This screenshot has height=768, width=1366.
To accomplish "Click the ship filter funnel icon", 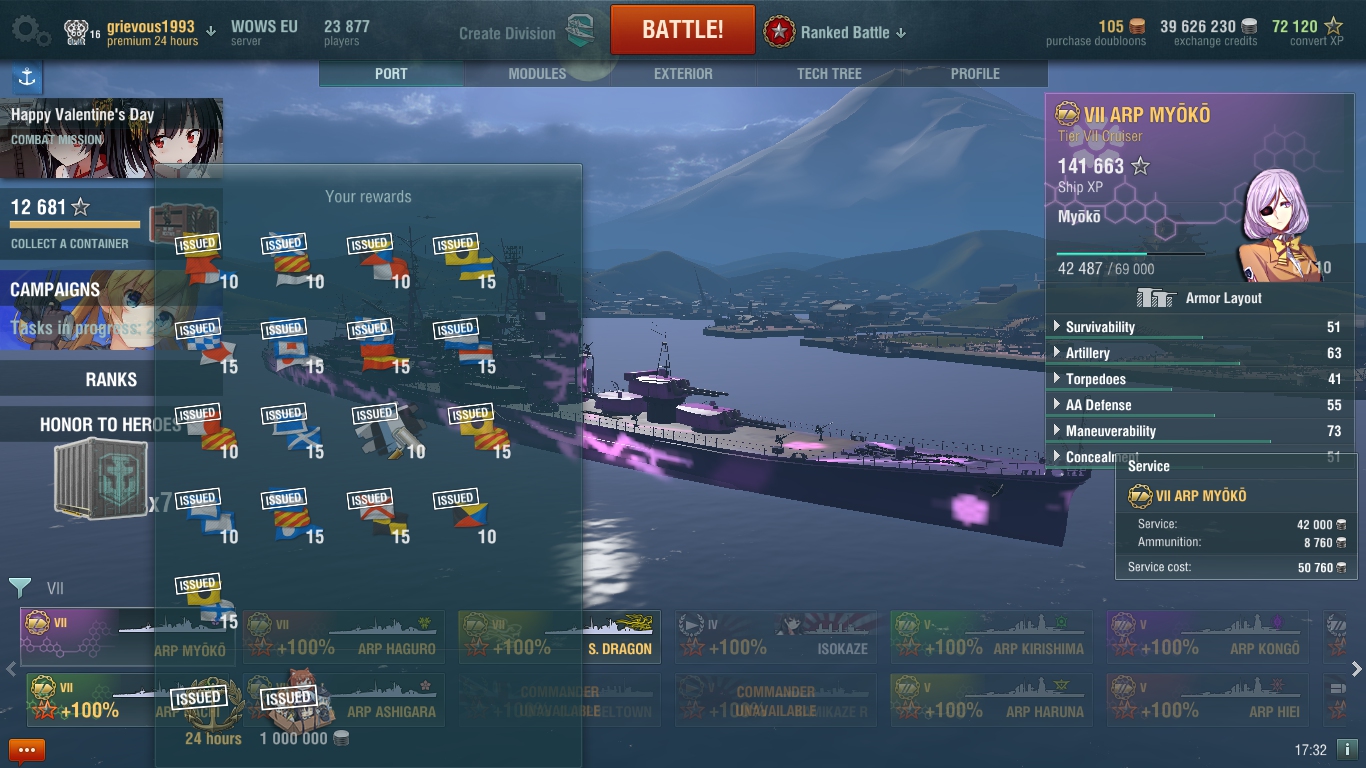I will [19, 587].
